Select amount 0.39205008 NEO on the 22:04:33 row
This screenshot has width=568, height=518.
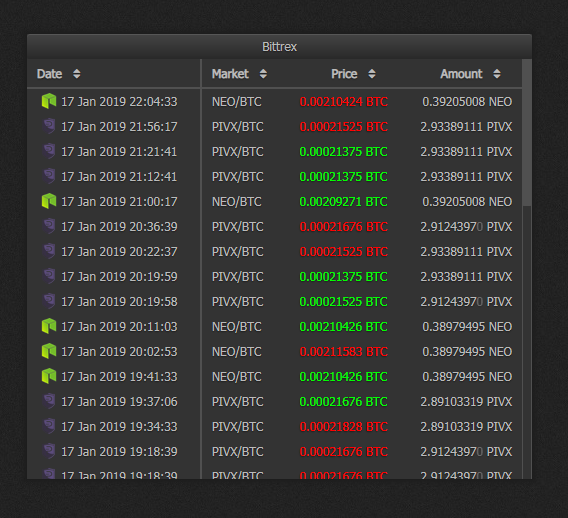467,102
